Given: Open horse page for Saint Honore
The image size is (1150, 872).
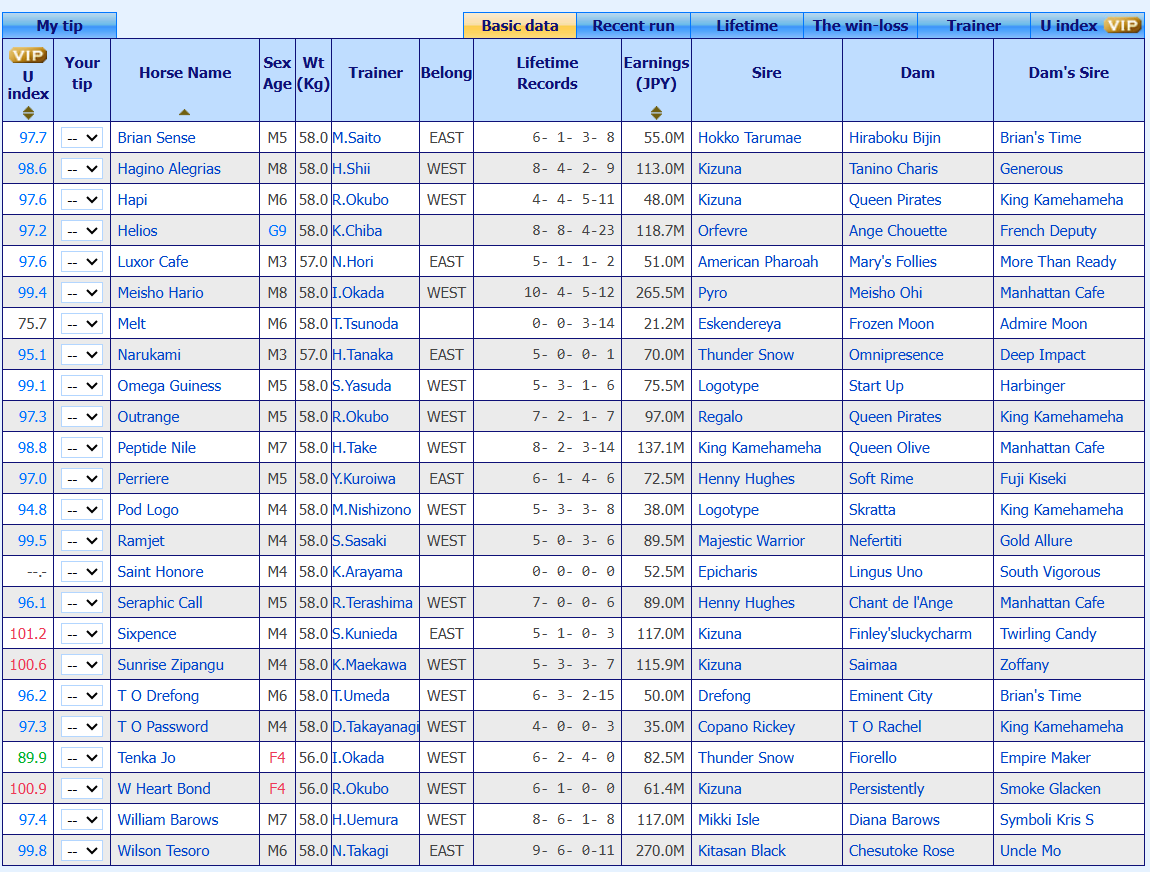Looking at the screenshot, I should tap(161, 571).
